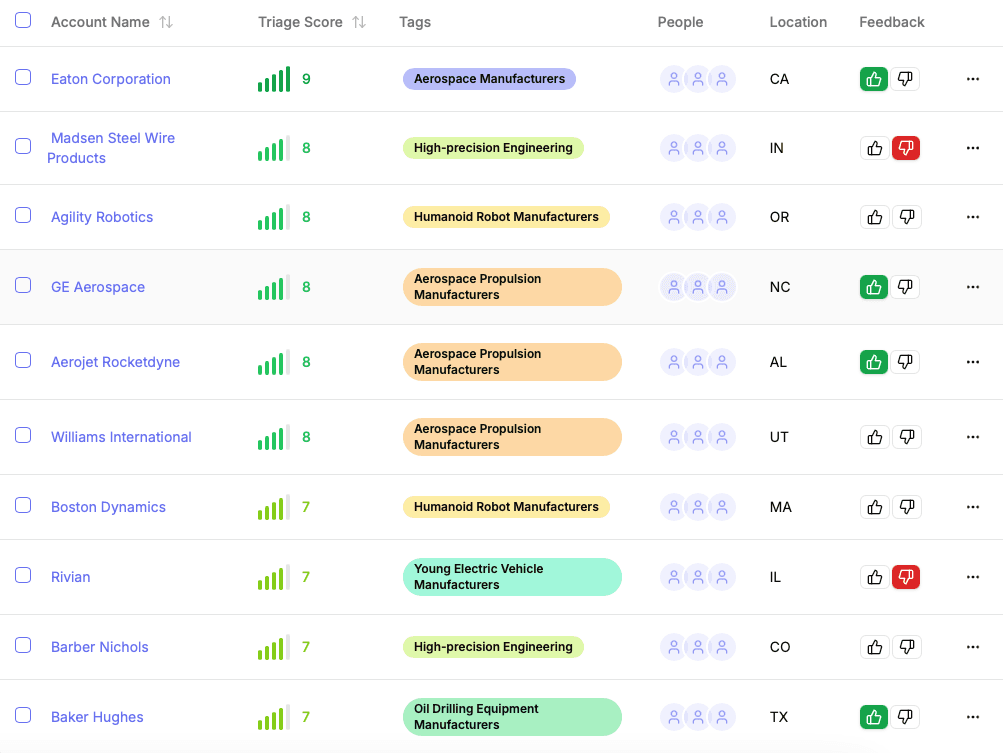Click the green thumbs-up on Eaton Corporation
This screenshot has height=753, width=1003.
coord(873,78)
